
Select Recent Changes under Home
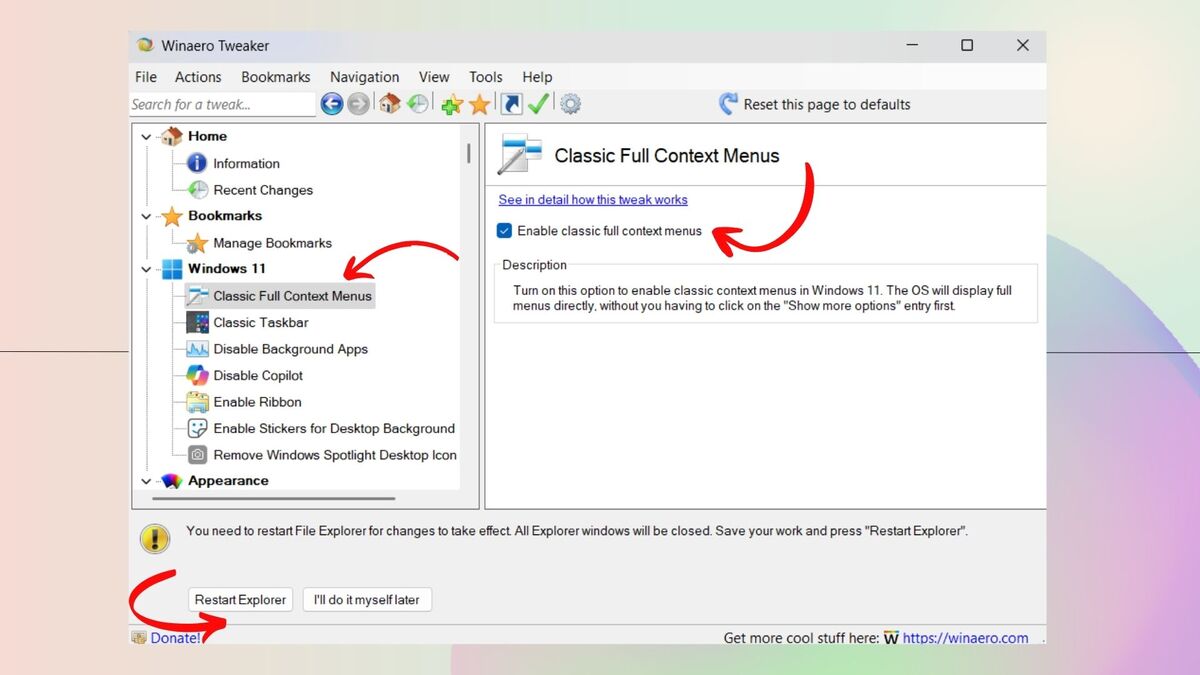click(x=263, y=190)
